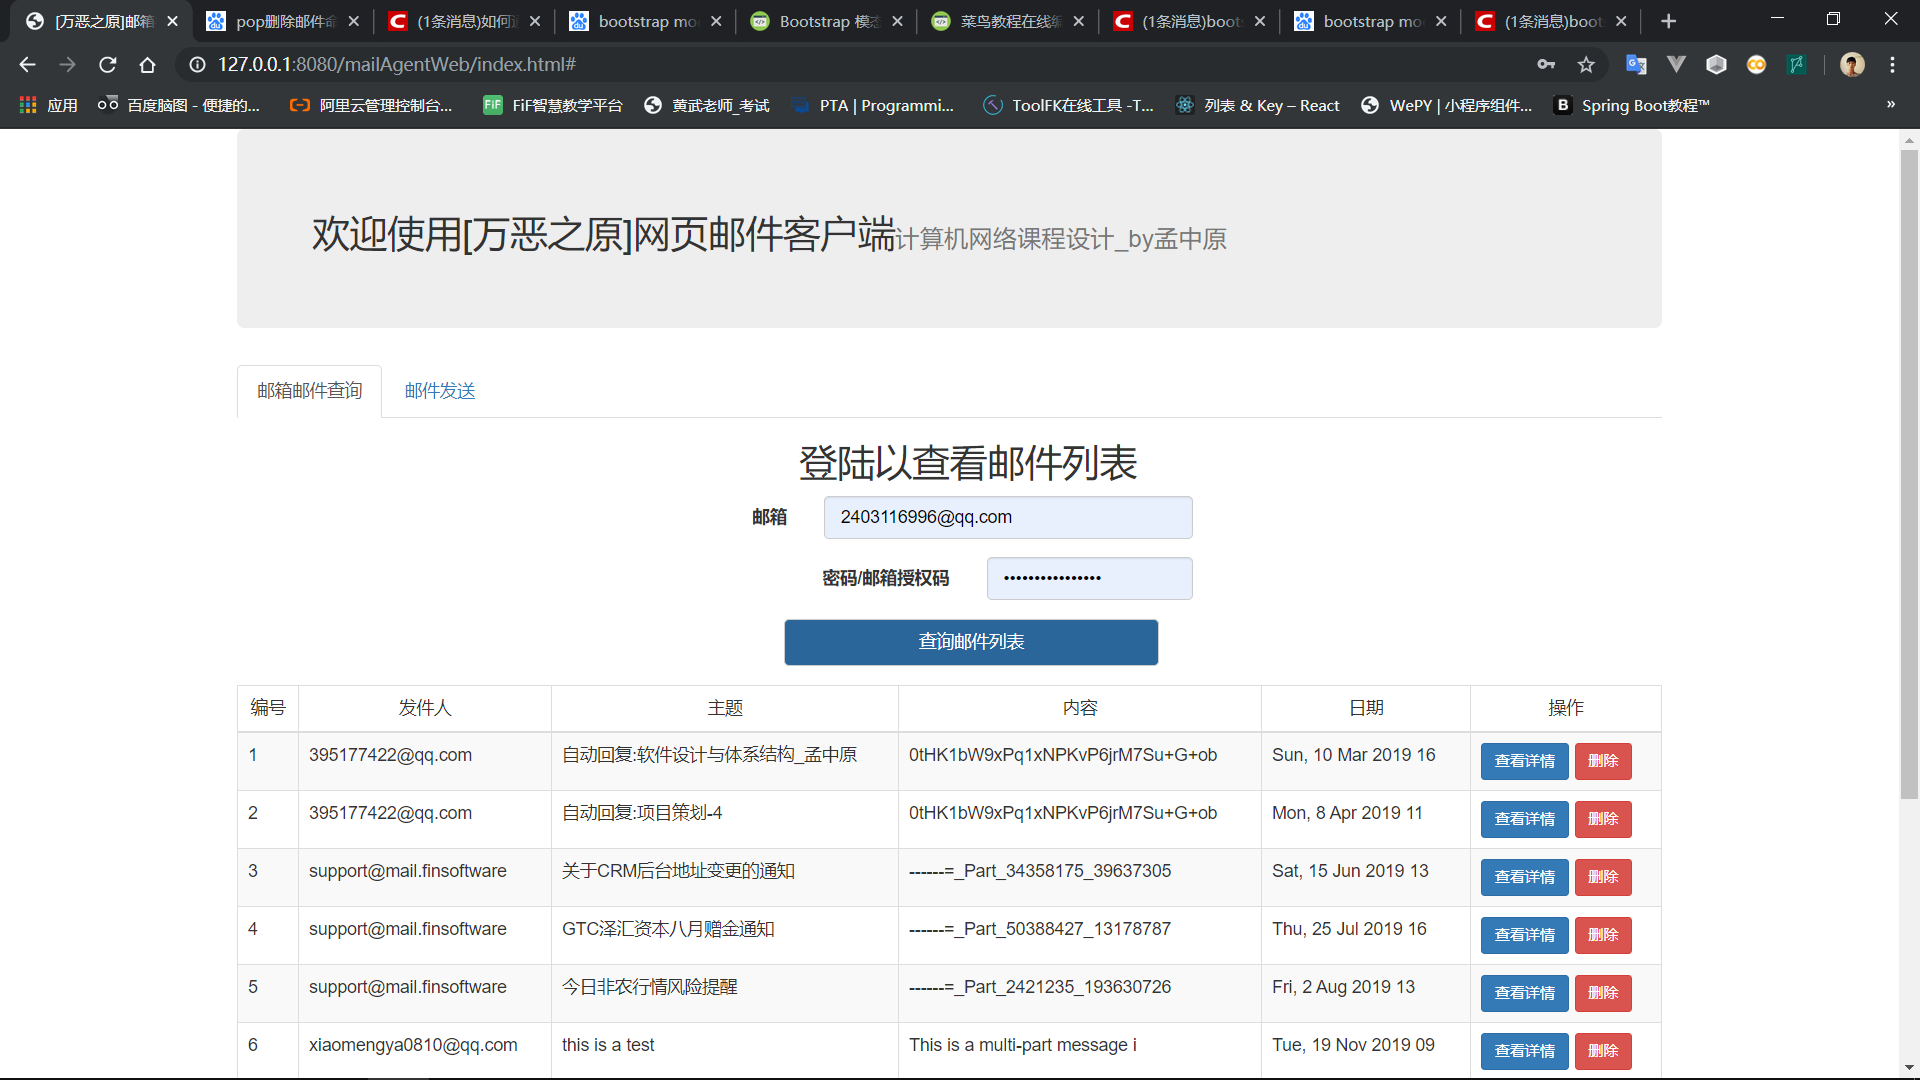
Task: View details of email number 3
Action: (1524, 877)
